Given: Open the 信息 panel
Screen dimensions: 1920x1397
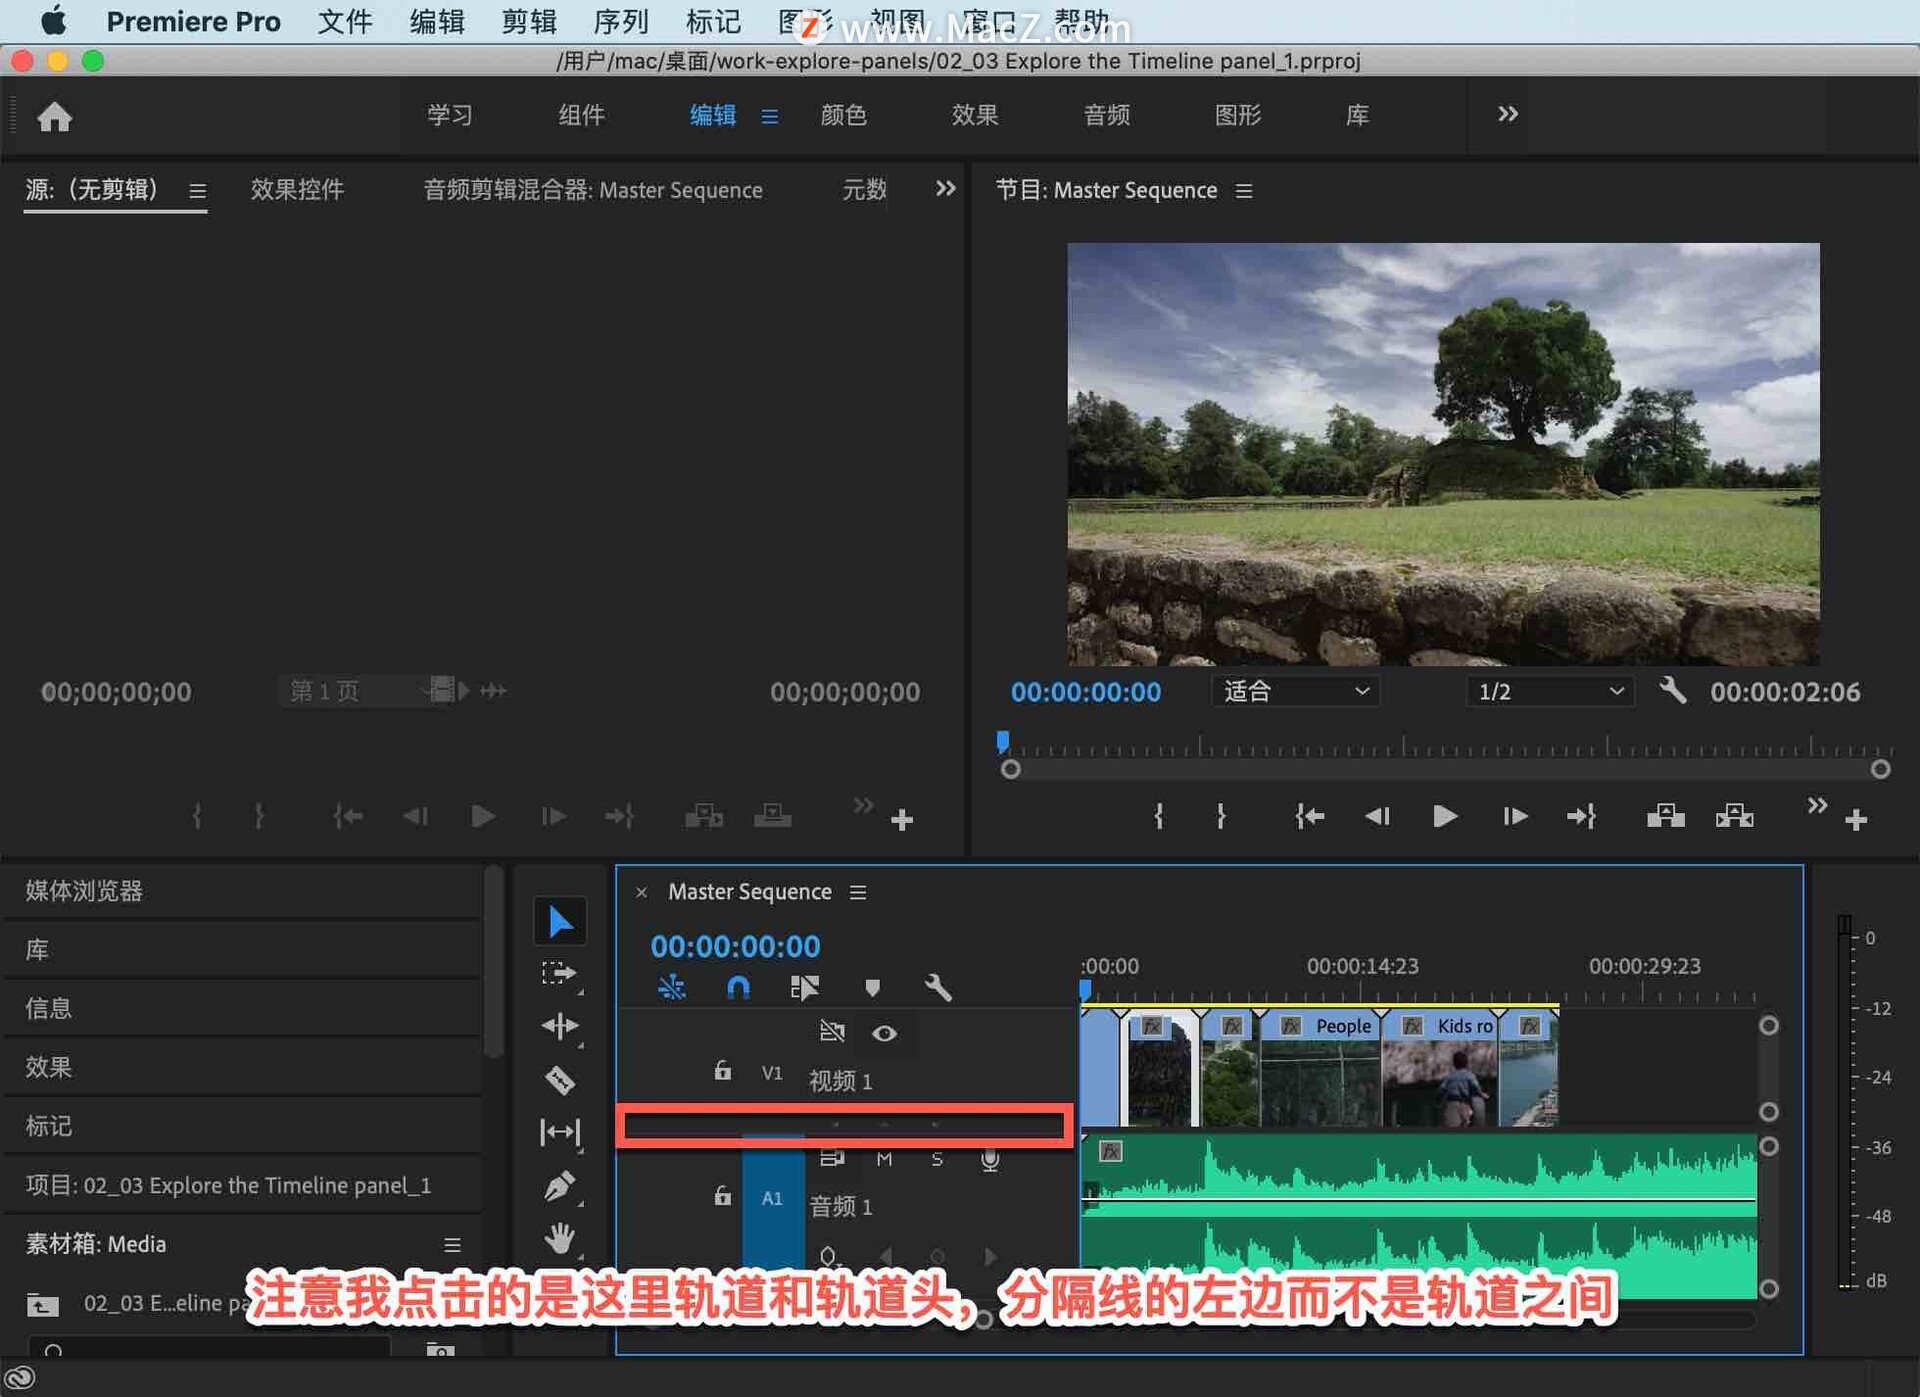Looking at the screenshot, I should (49, 1008).
